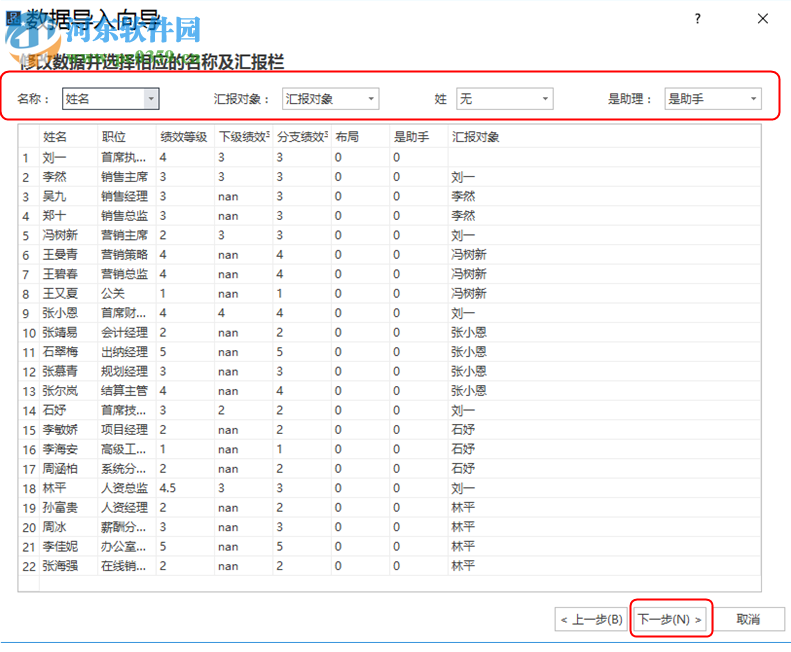Viewport: 791px width, 652px height.
Task: Select the 是助手 column header
Action: [419, 137]
